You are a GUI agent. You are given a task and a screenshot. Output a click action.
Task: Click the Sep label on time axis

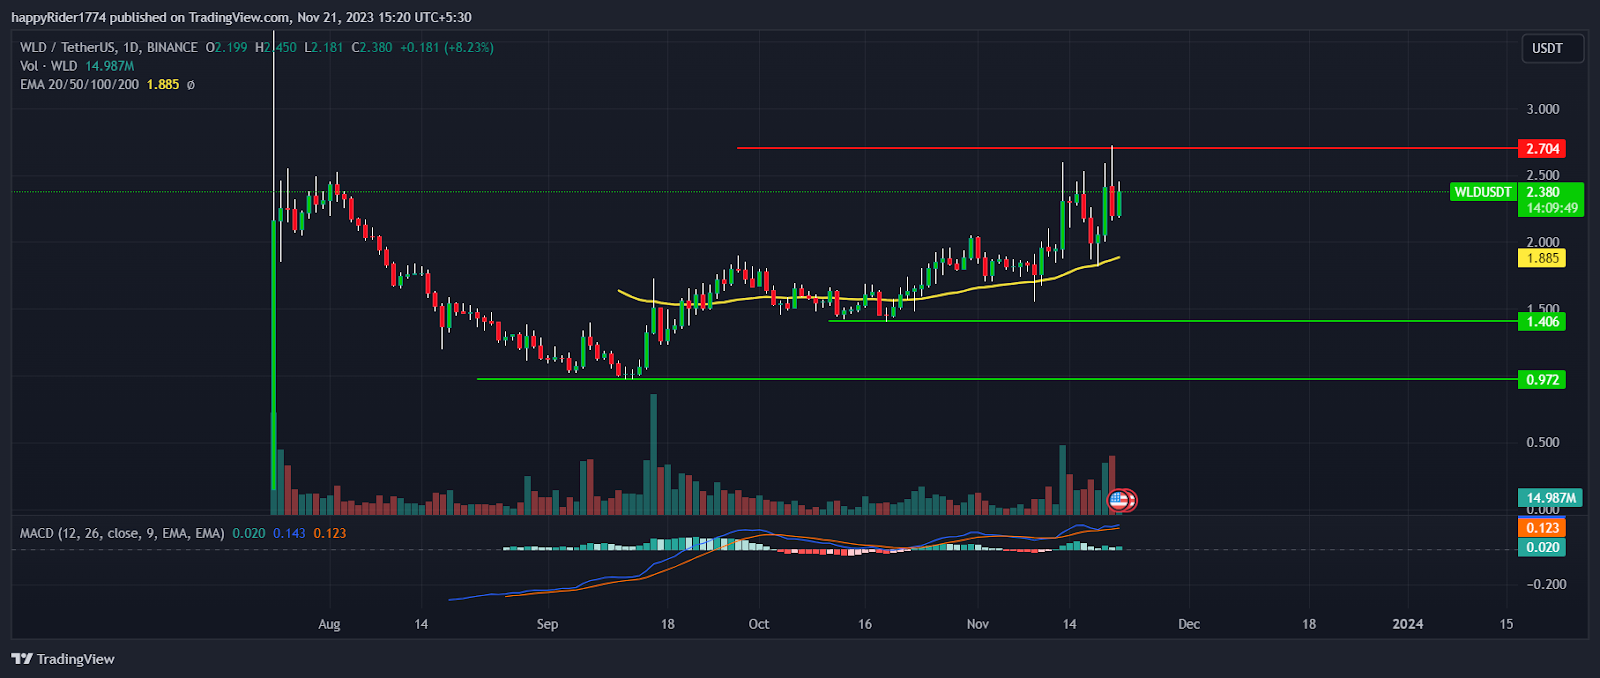(547, 624)
